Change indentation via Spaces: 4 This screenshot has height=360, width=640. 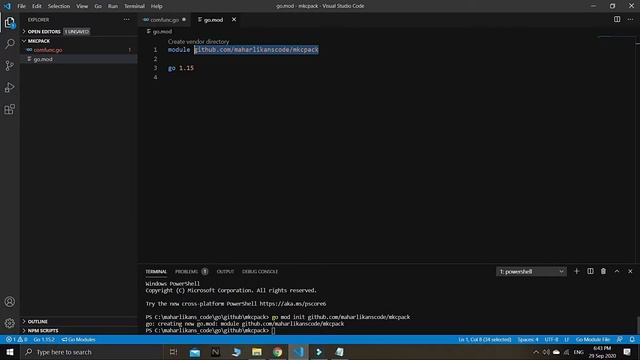(528, 340)
